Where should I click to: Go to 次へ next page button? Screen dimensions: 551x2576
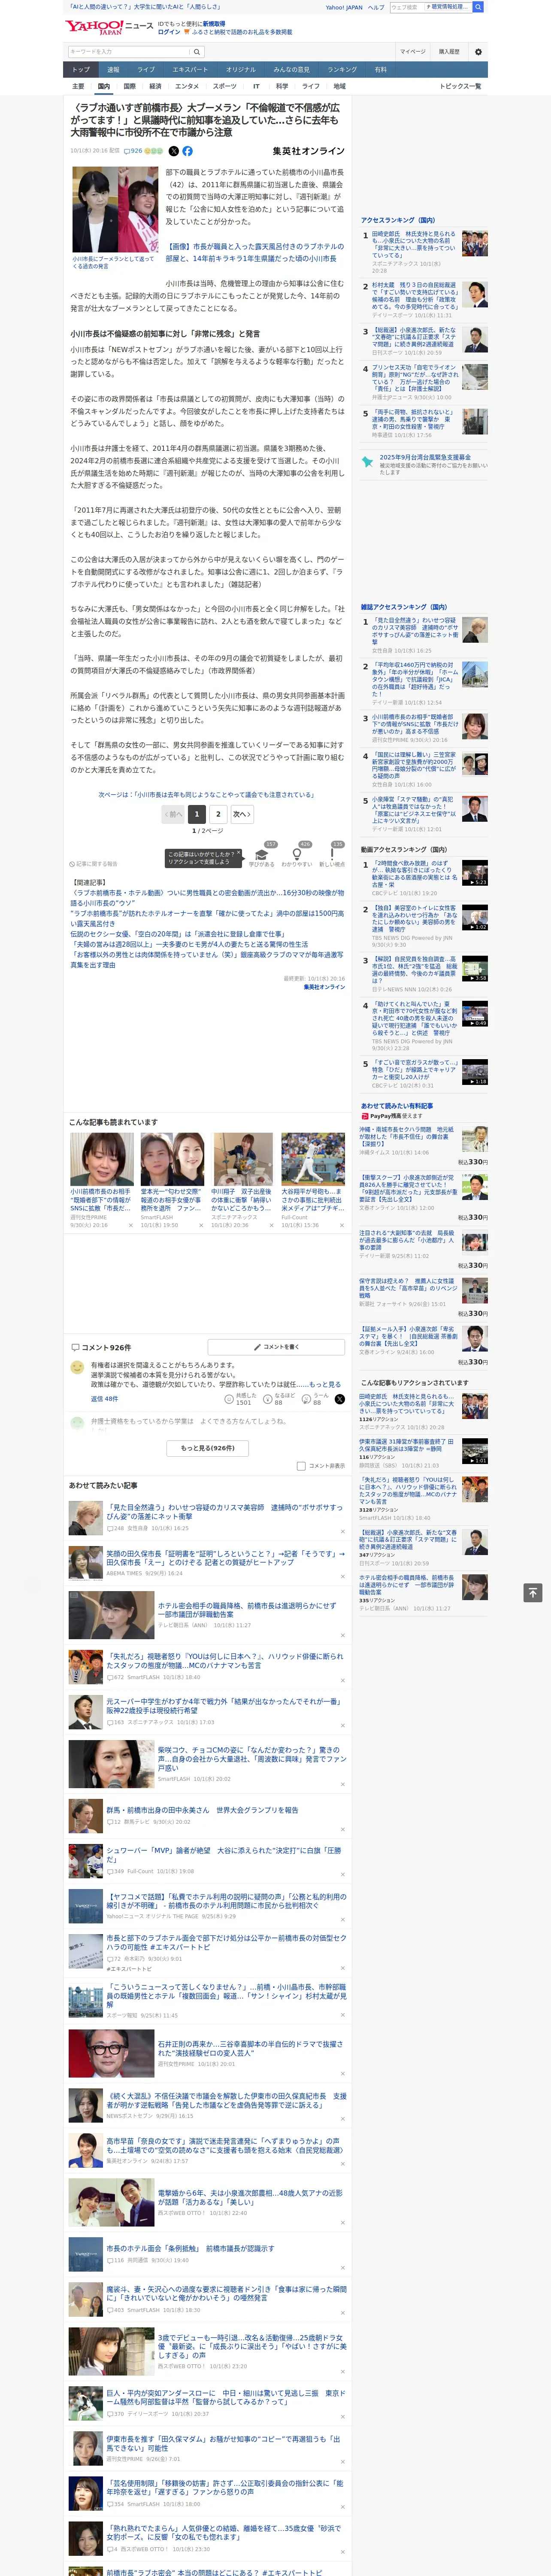[x=241, y=814]
